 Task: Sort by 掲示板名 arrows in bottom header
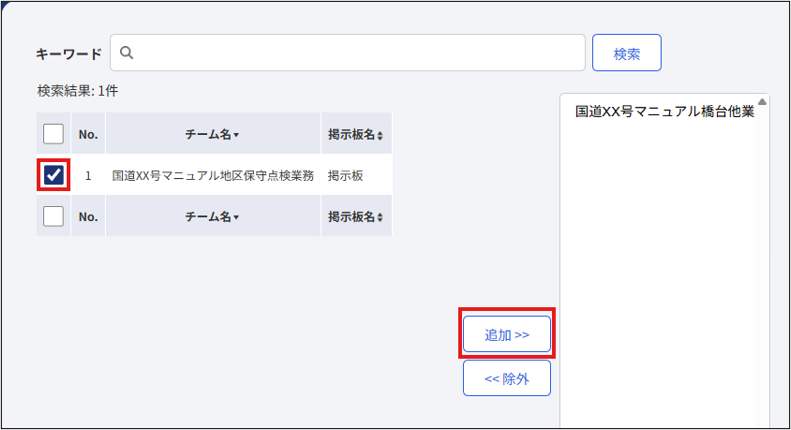380,218
